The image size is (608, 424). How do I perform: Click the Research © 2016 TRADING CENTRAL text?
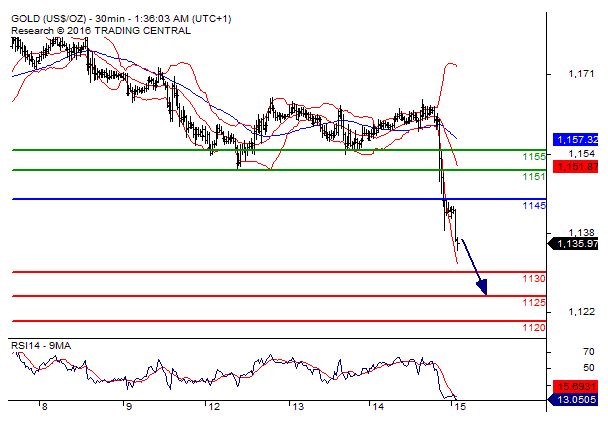(101, 31)
